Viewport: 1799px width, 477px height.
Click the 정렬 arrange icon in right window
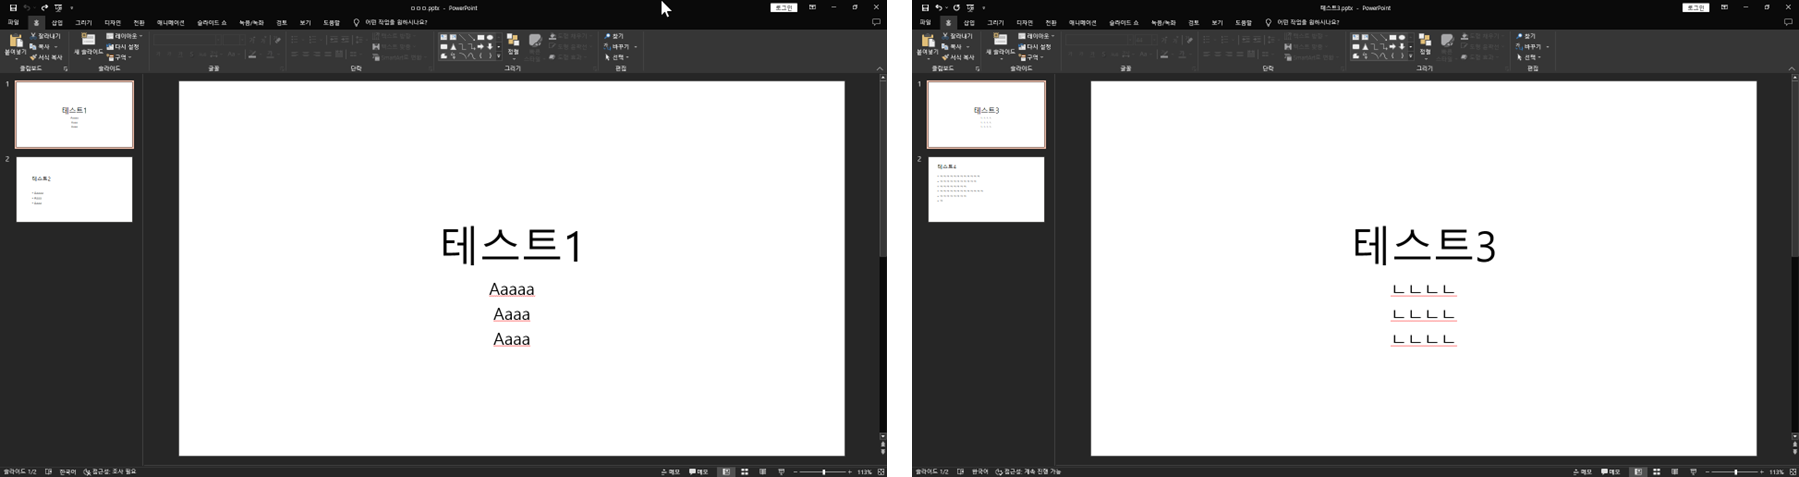(x=1425, y=41)
